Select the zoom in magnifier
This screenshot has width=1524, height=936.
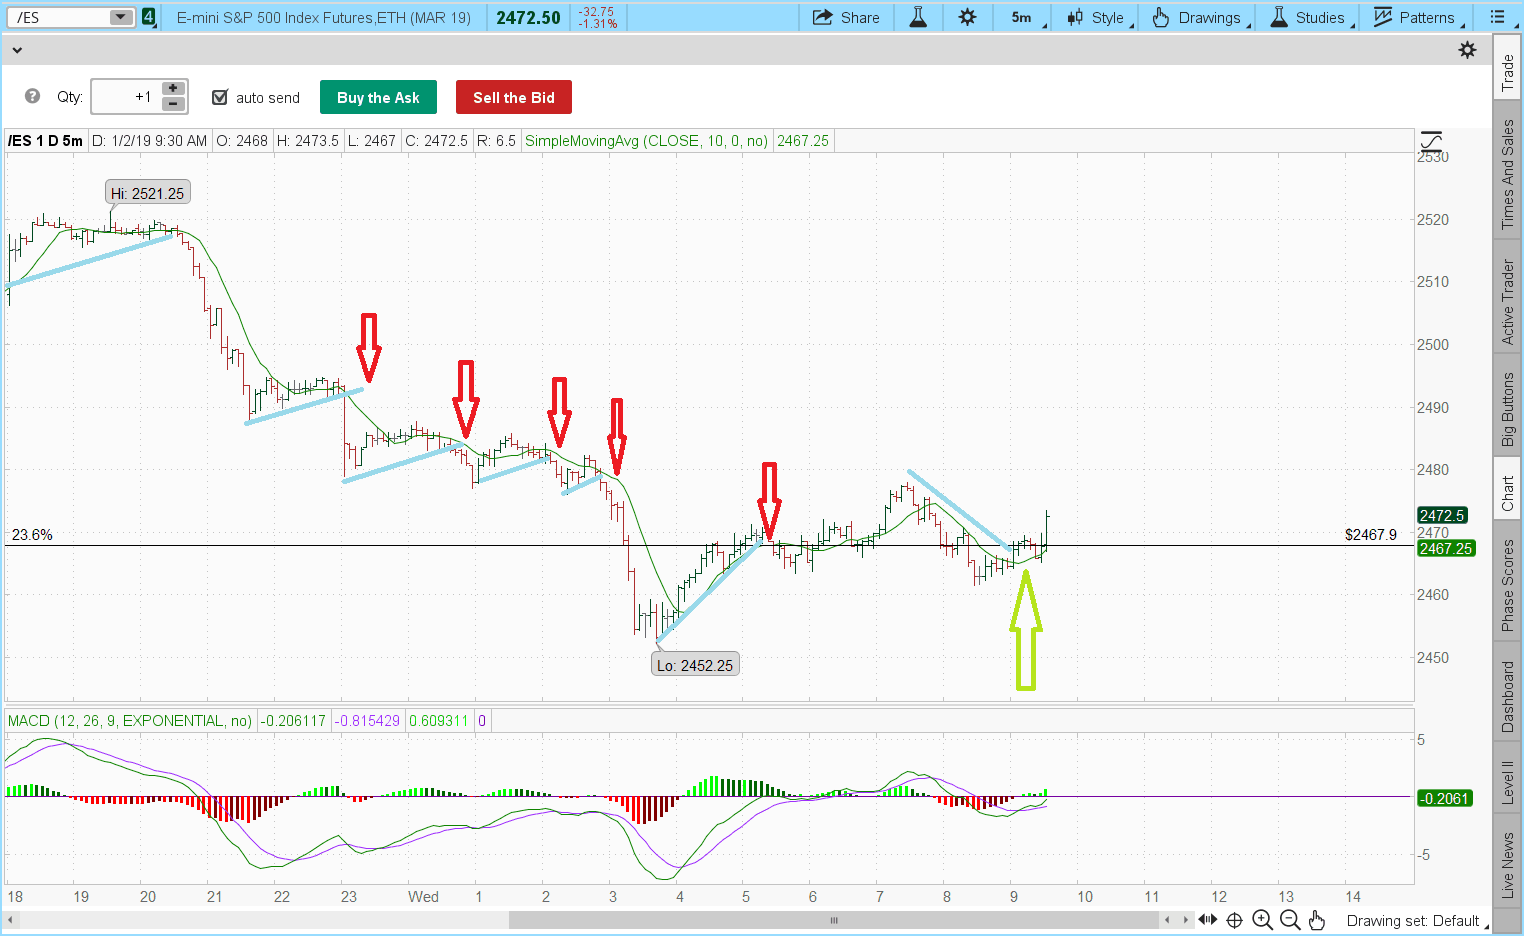pyautogui.click(x=1262, y=919)
